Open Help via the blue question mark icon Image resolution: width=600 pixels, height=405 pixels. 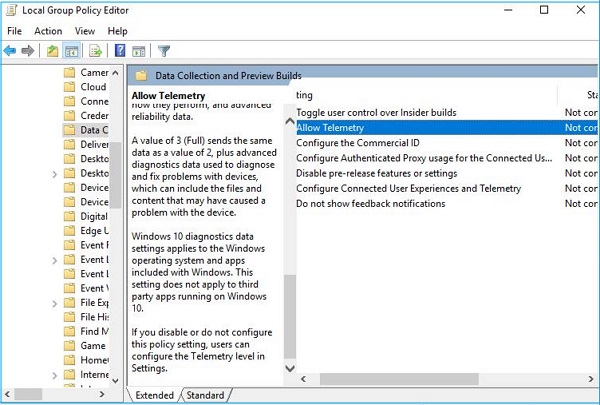click(120, 51)
